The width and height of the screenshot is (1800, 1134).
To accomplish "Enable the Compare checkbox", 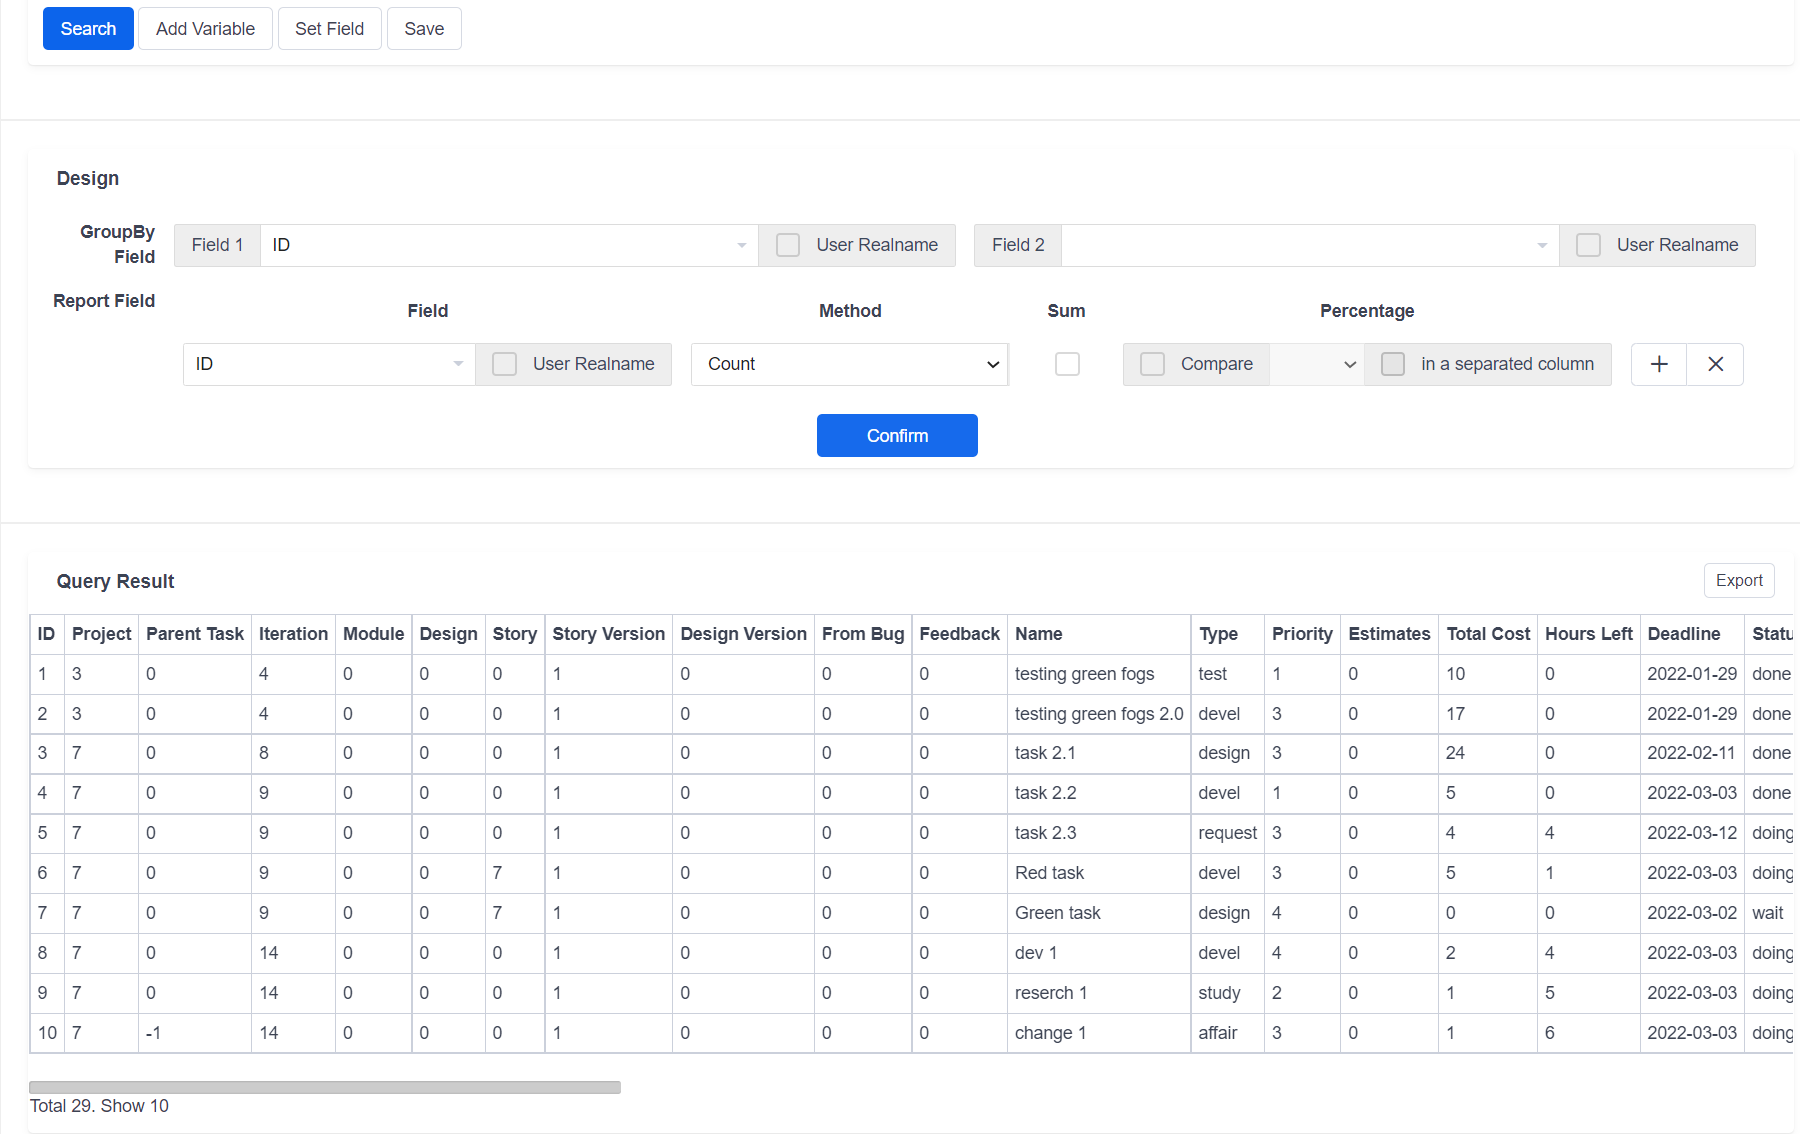I will pos(1153,364).
